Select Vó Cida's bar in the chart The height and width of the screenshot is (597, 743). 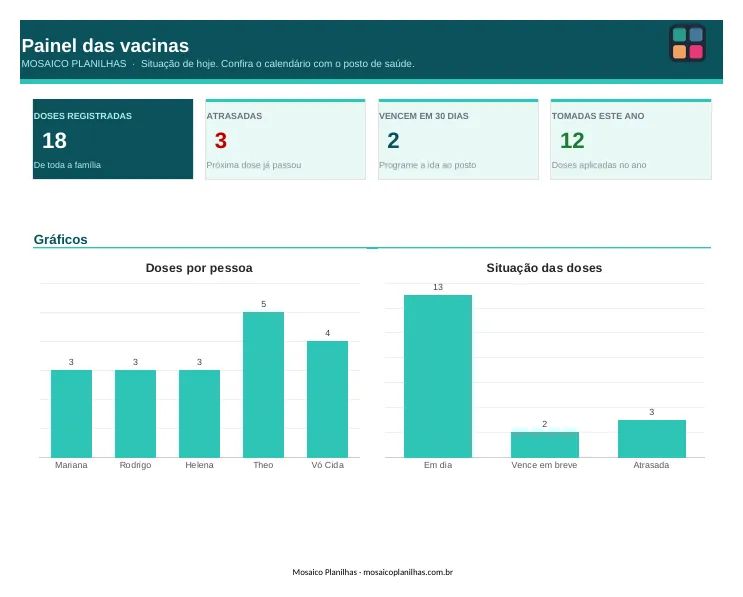[x=327, y=399]
